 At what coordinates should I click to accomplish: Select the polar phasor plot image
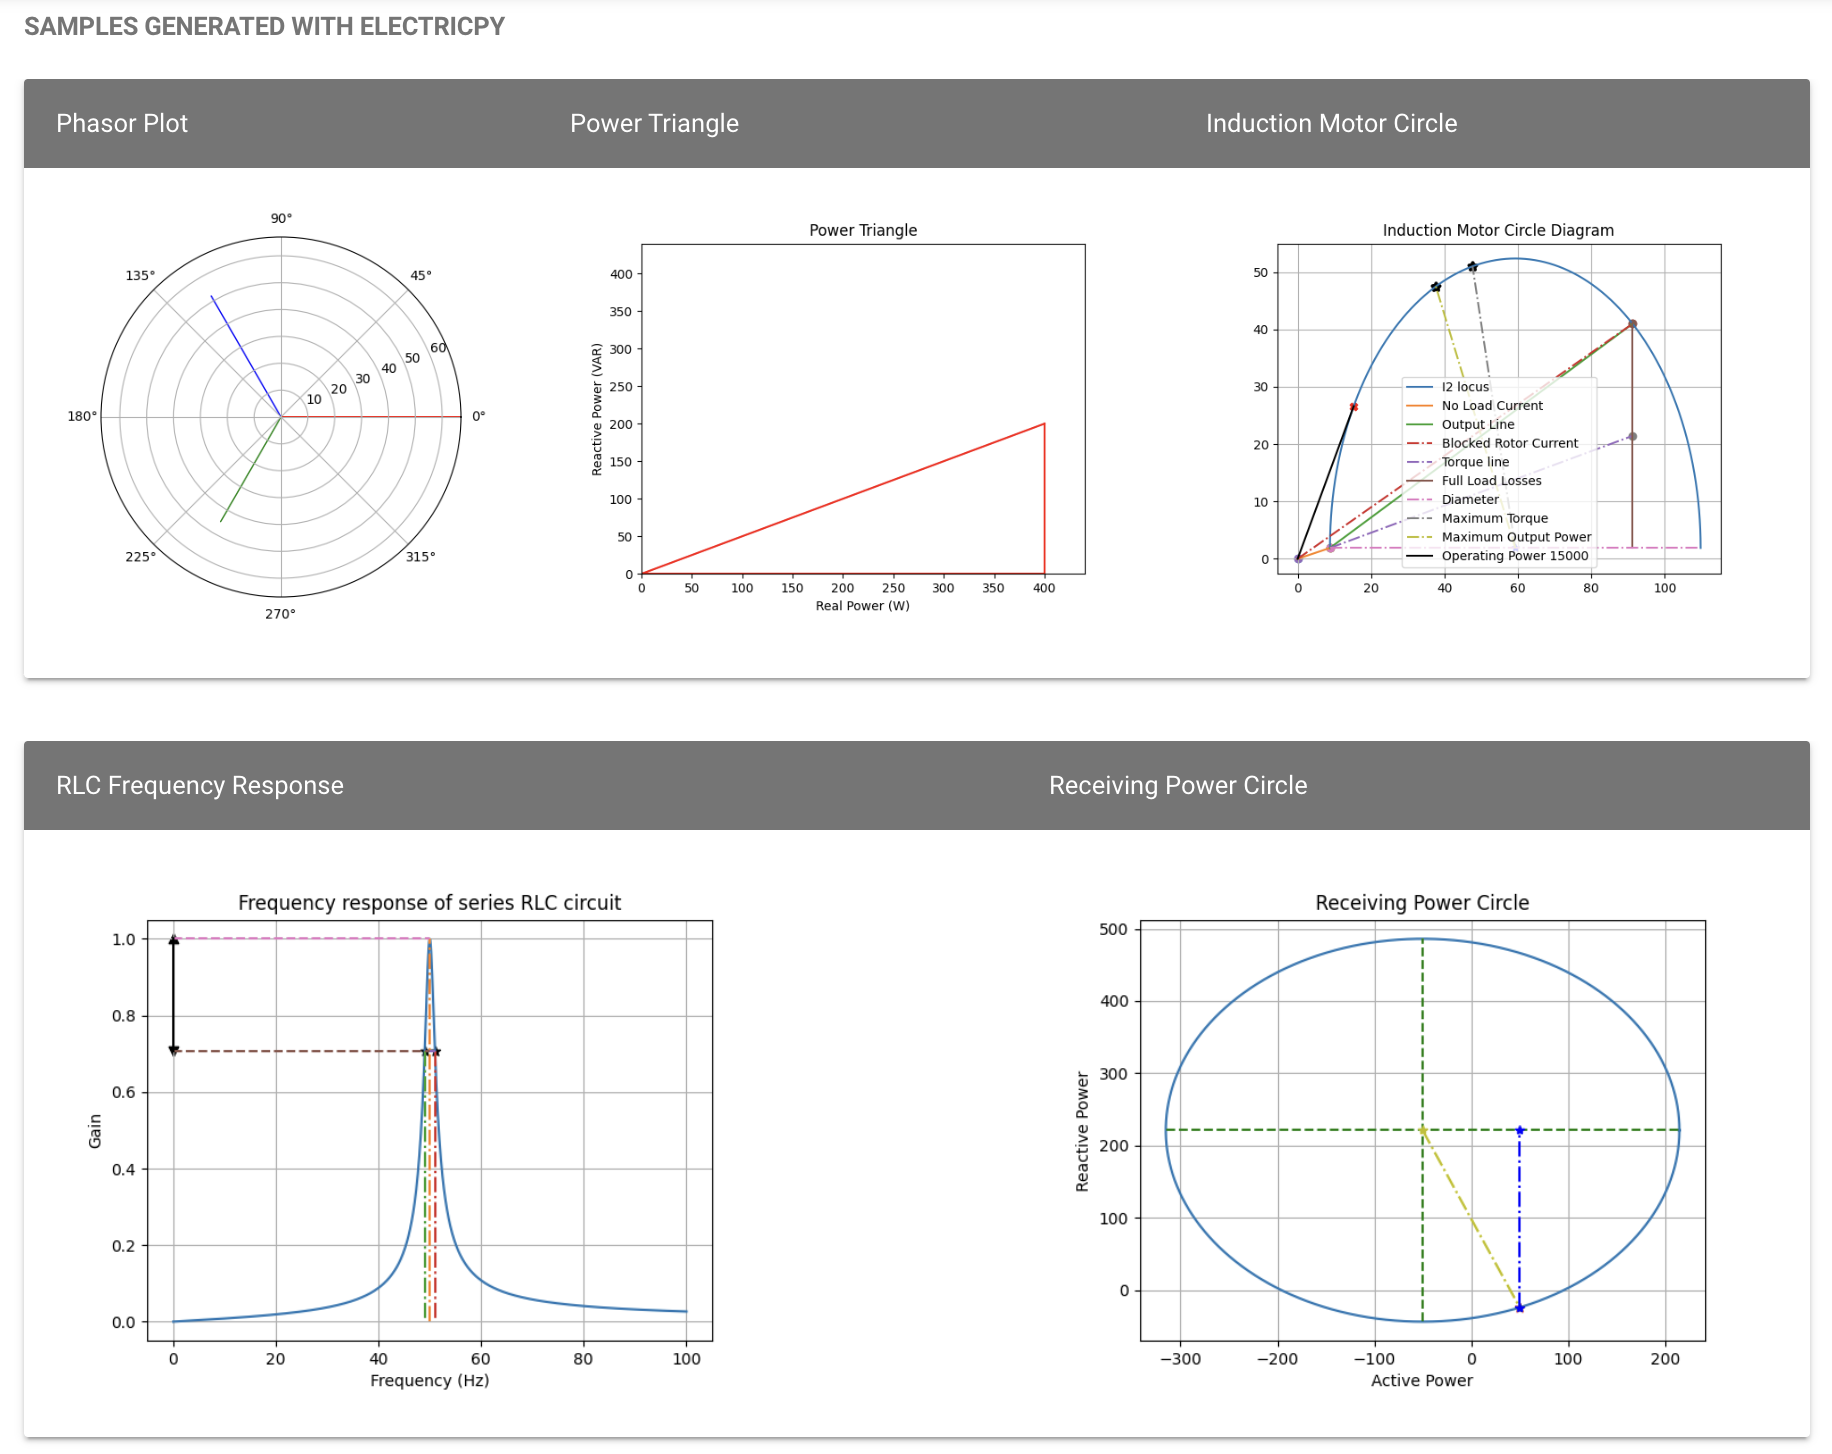(280, 416)
